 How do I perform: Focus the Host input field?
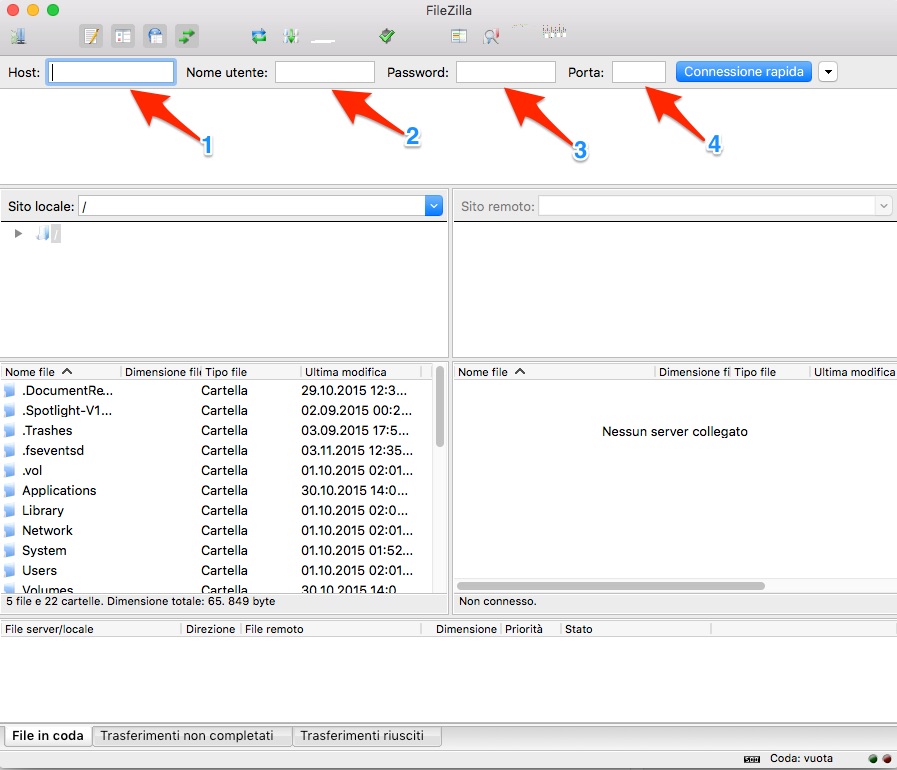click(111, 72)
